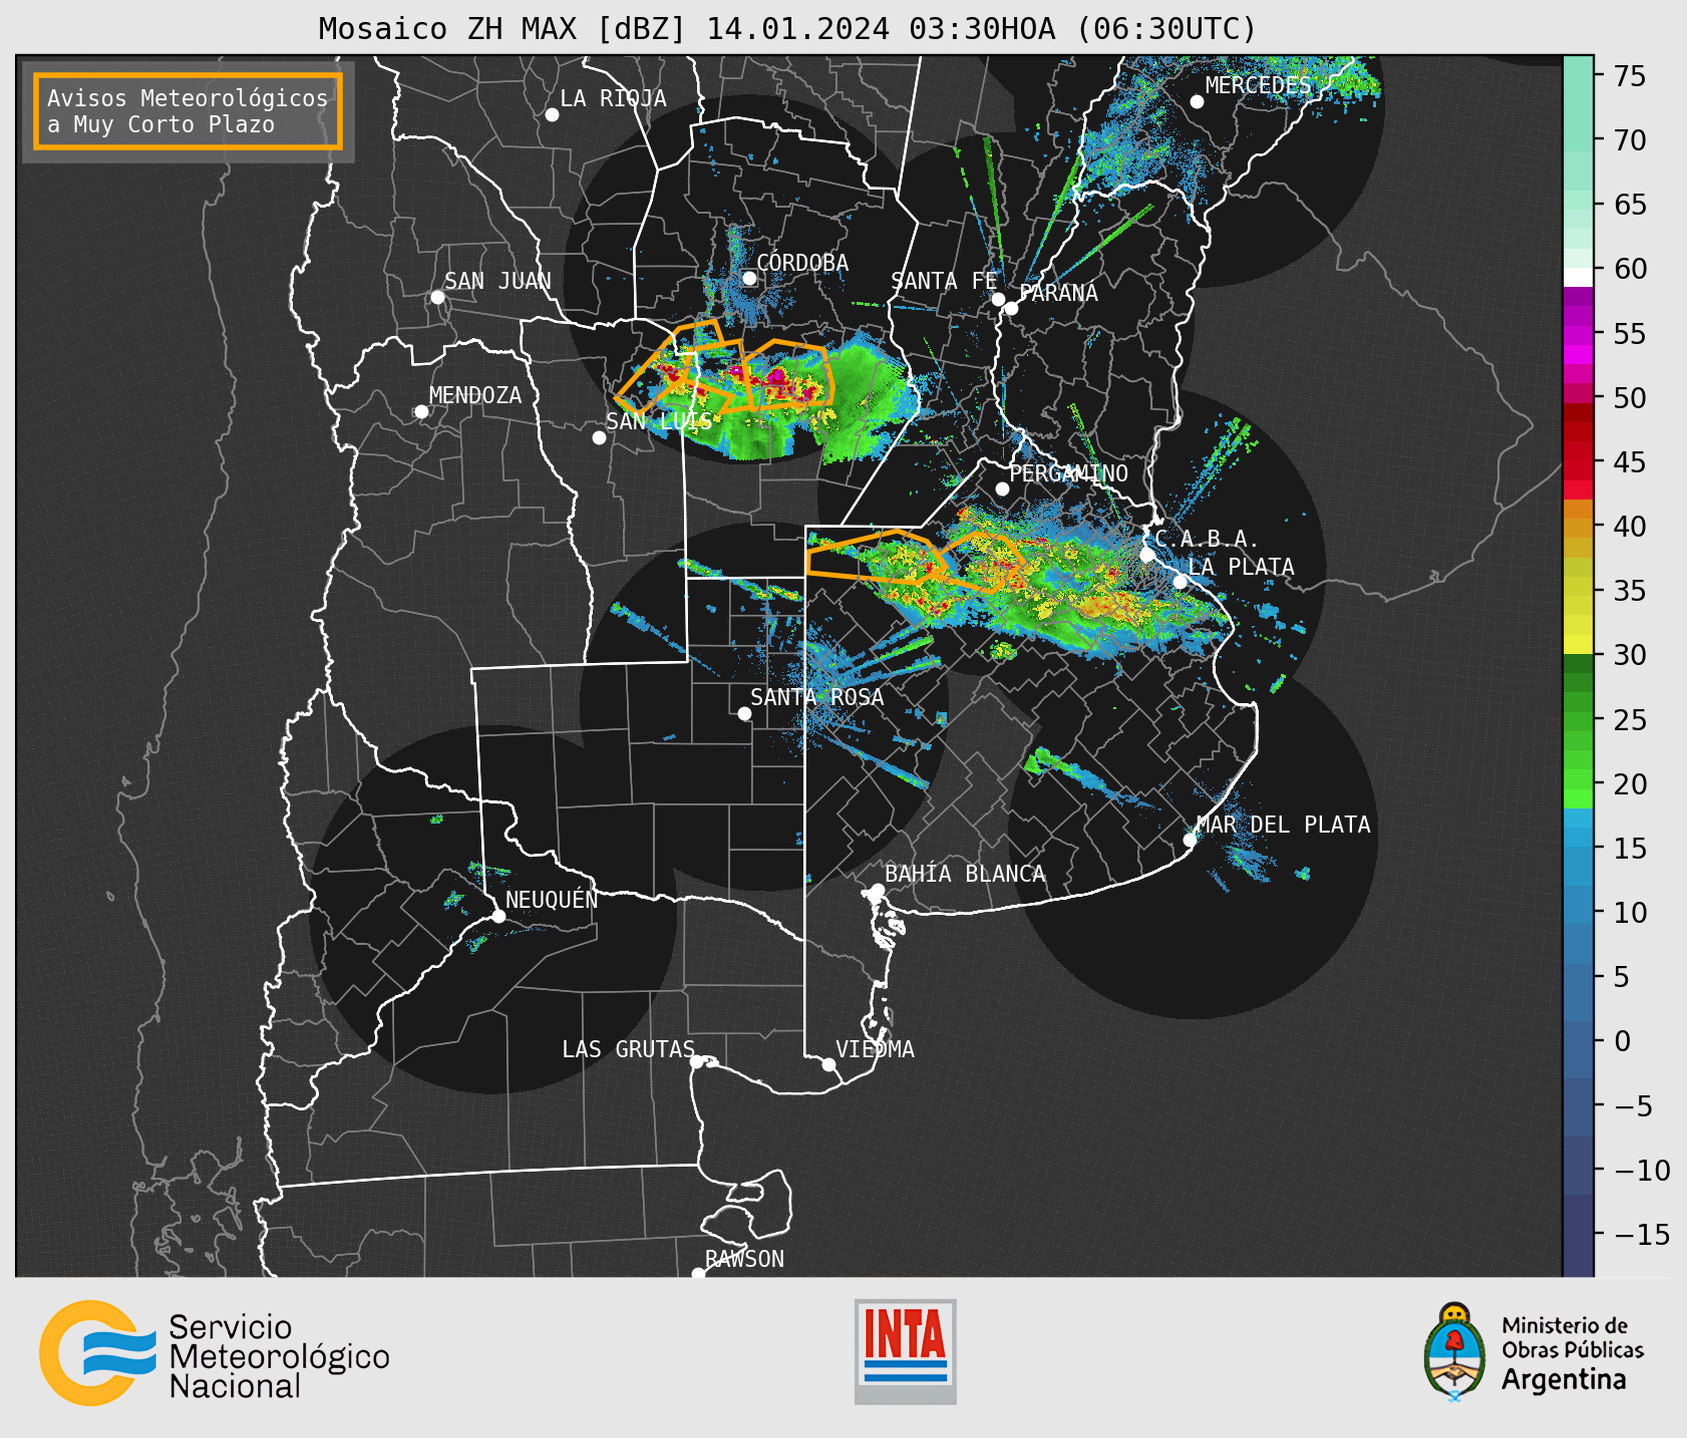Click the VIEDMA city label
1687x1438 pixels.
pos(875,1049)
